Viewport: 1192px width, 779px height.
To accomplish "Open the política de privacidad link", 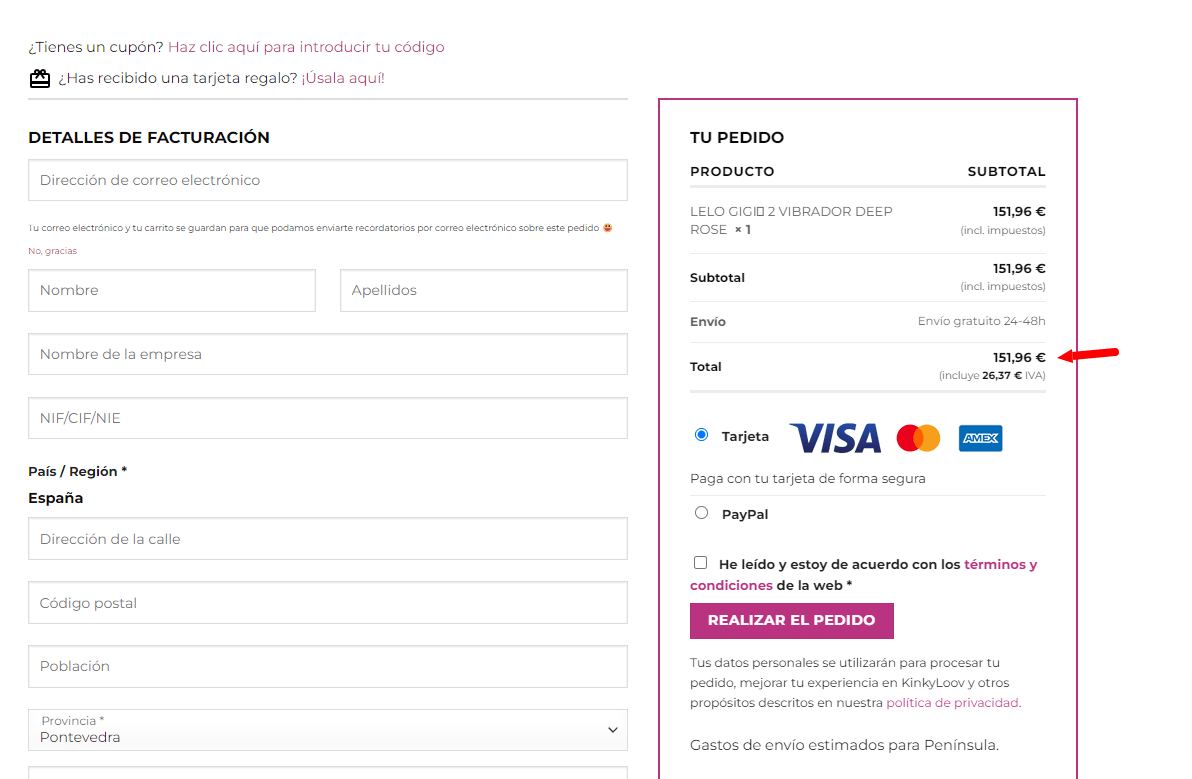I will pos(952,703).
